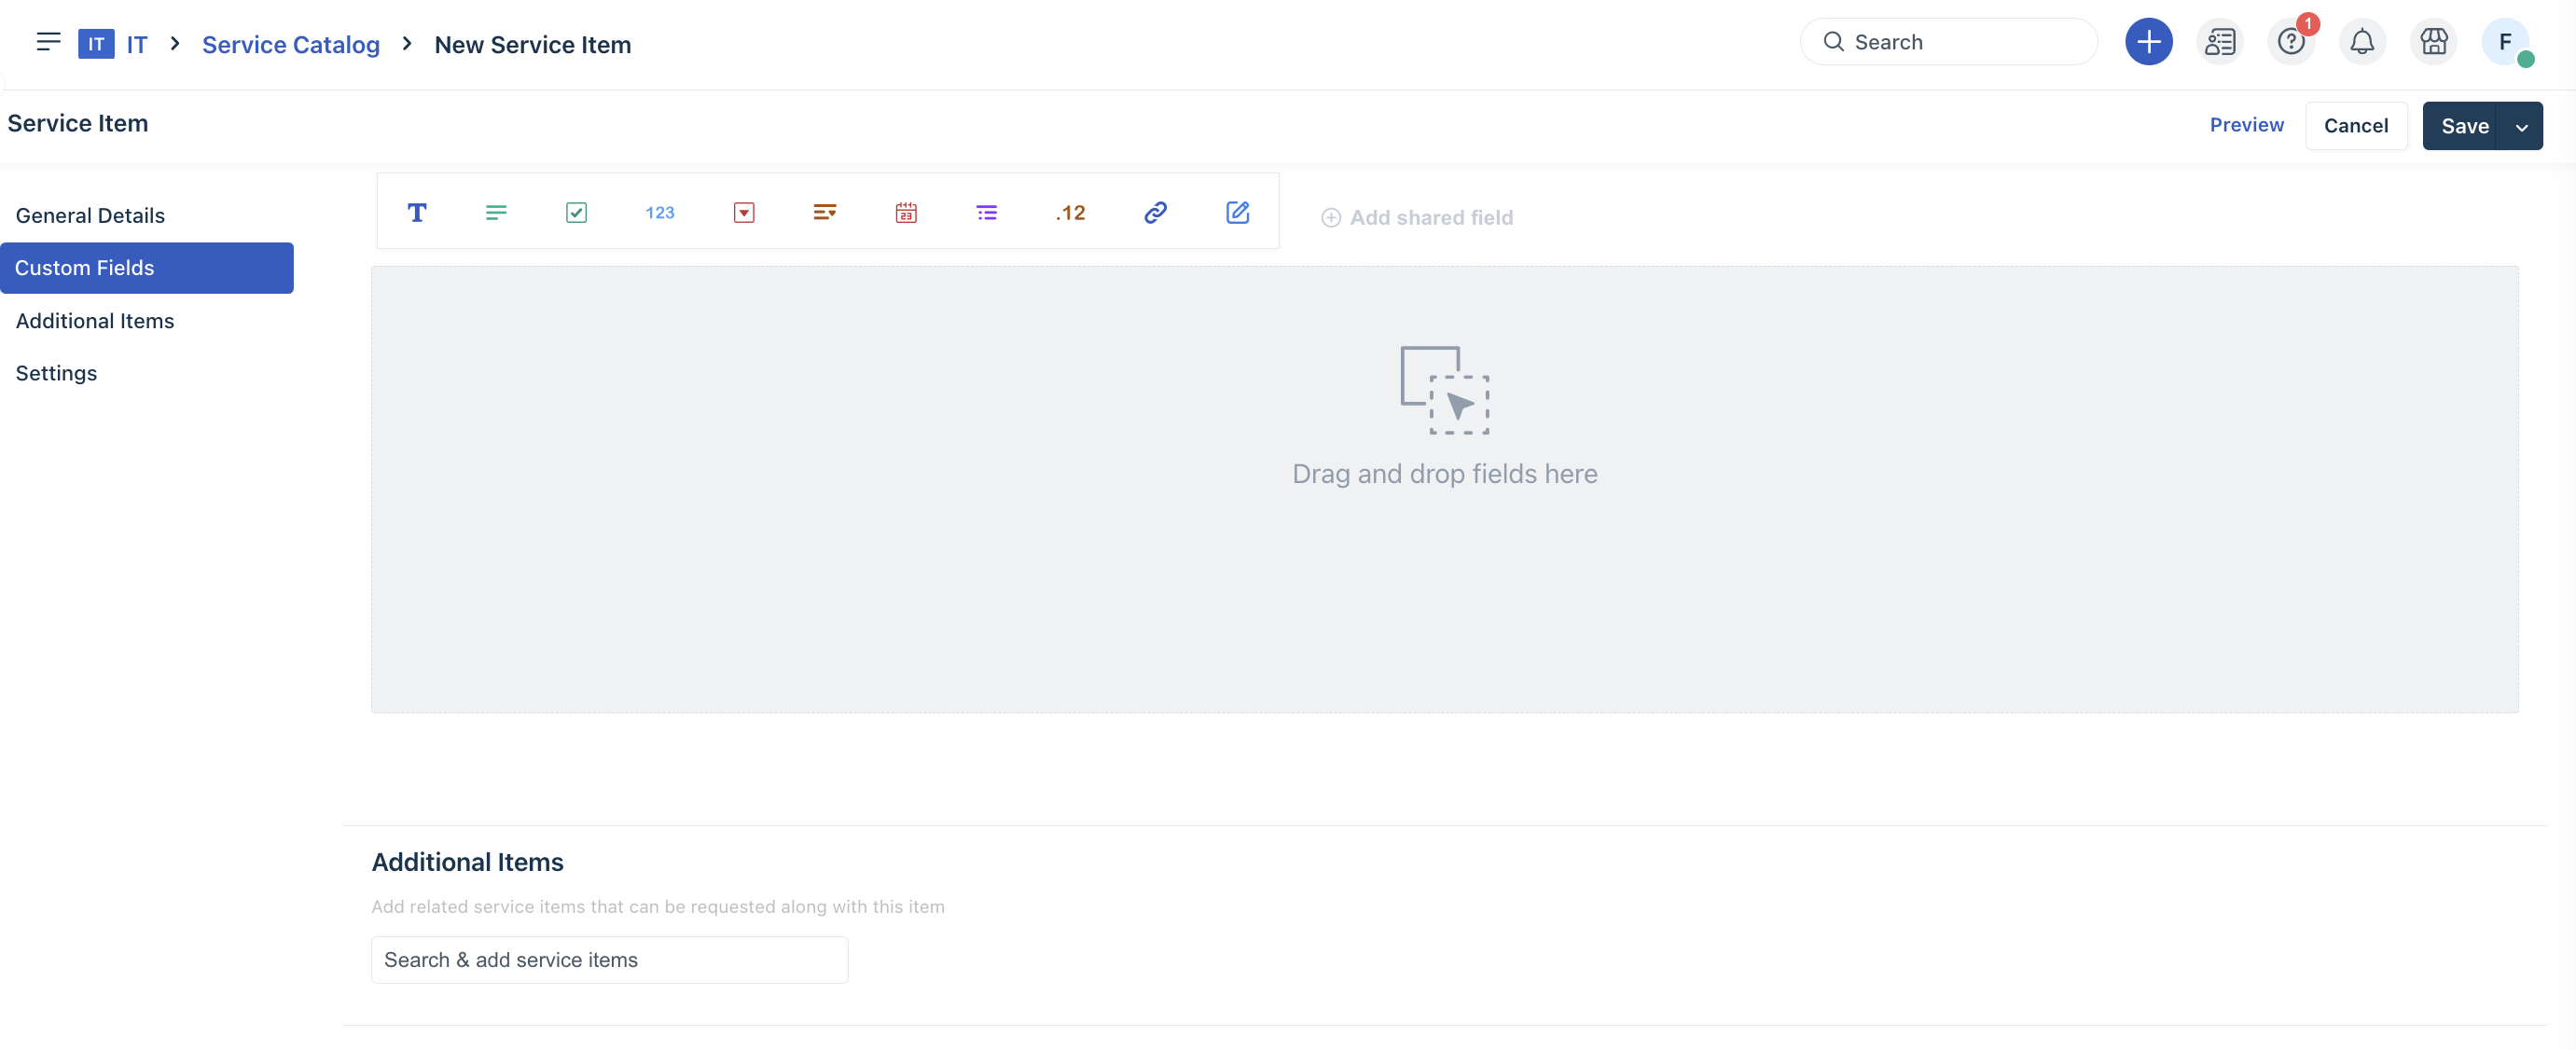The width and height of the screenshot is (2576, 1050).
Task: Switch to Settings section
Action: click(x=56, y=373)
